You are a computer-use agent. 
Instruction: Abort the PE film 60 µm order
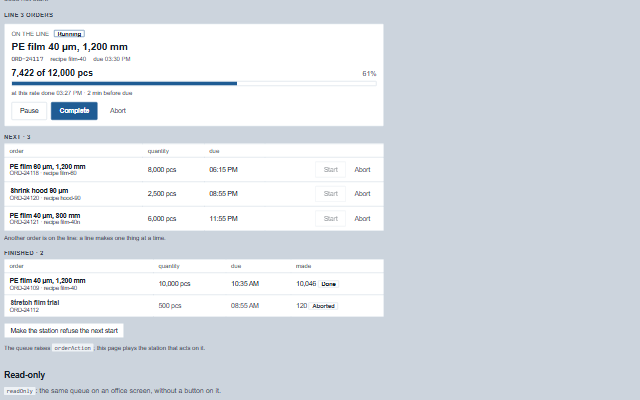[x=362, y=169]
